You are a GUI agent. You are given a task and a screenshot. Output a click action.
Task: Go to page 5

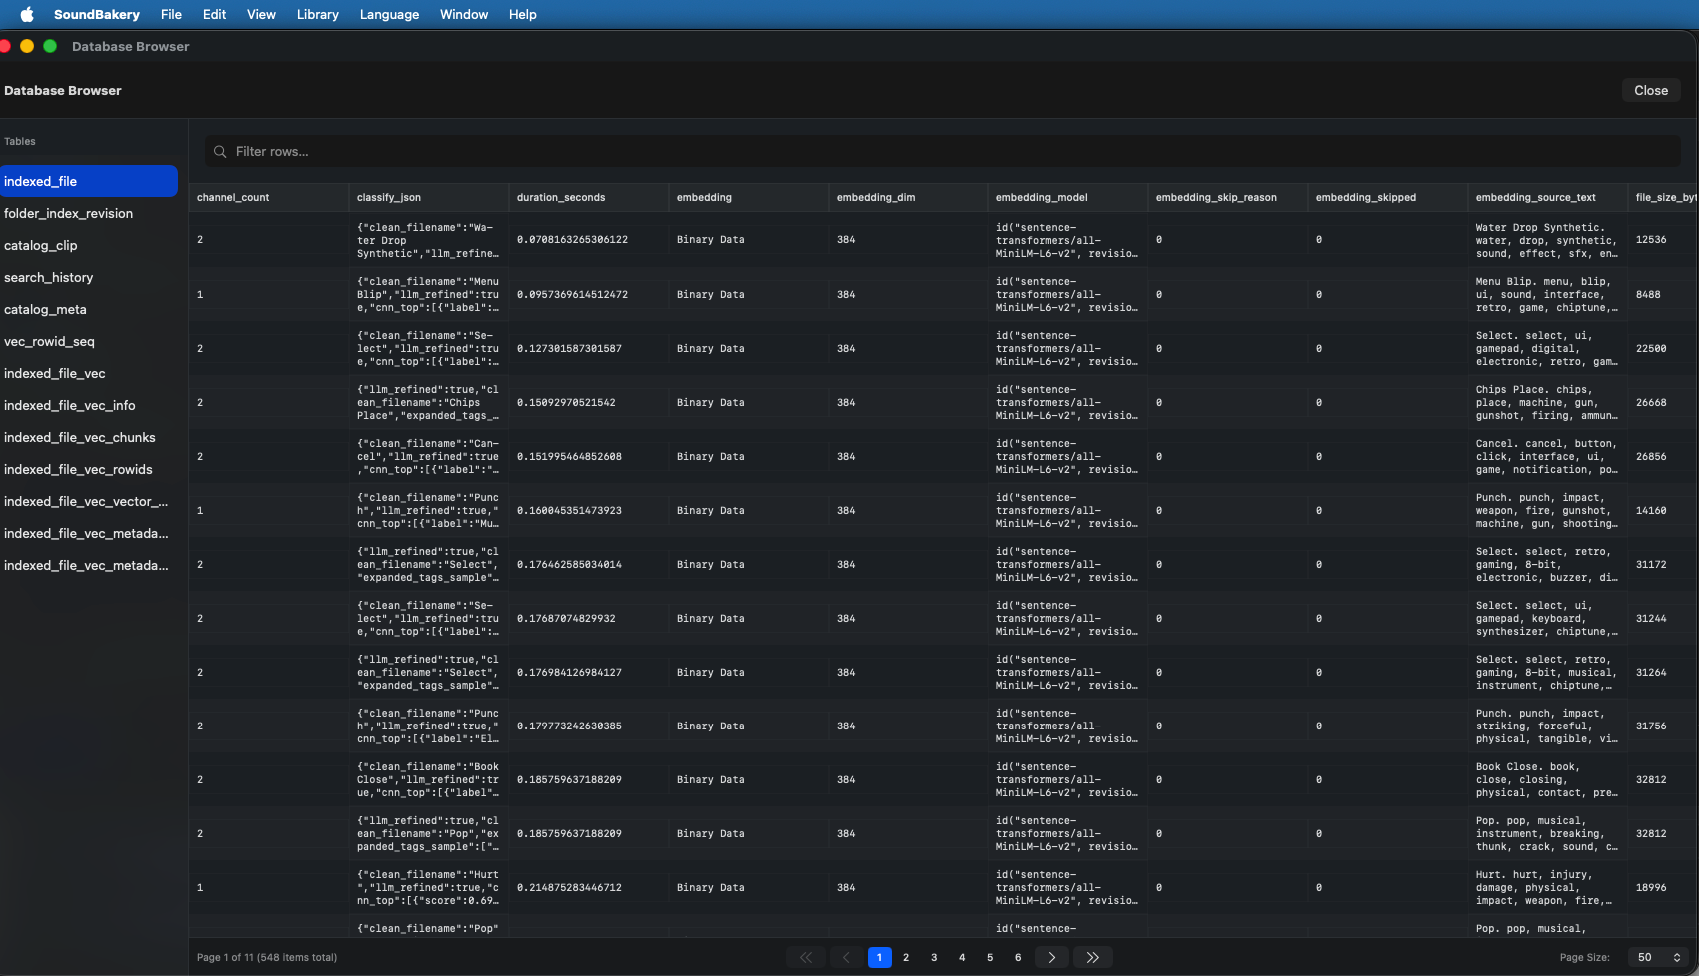990,957
